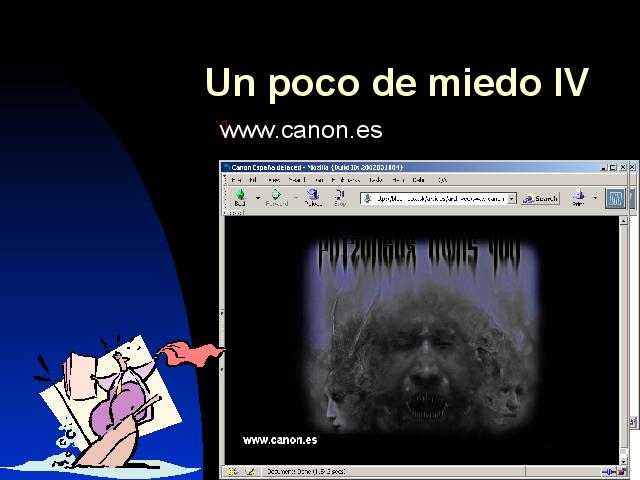
Task: Click the Forward navigation arrow icon
Action: [276, 196]
